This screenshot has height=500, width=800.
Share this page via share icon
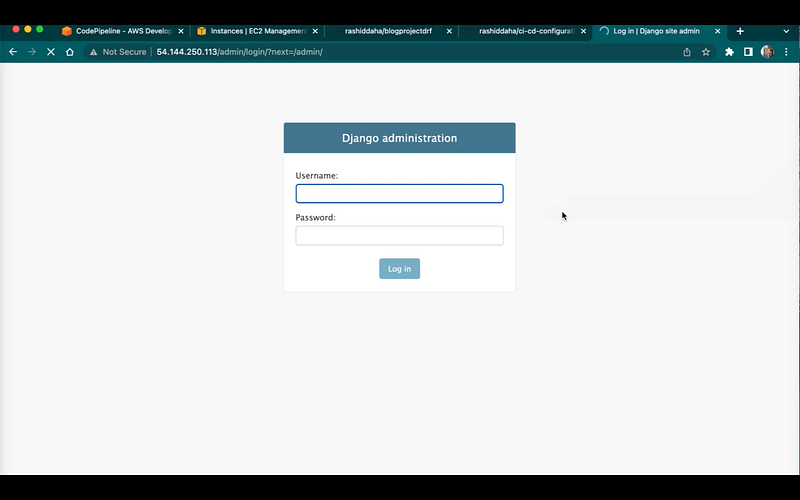click(687, 52)
